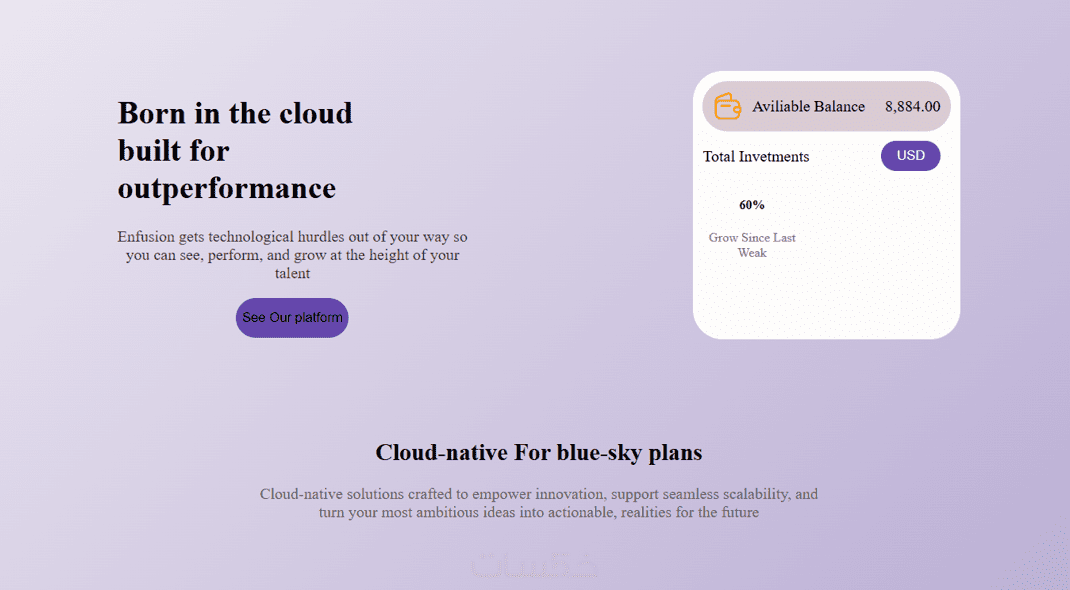Click the See Our platform button
Image resolution: width=1070 pixels, height=590 pixels.
pyautogui.click(x=292, y=318)
